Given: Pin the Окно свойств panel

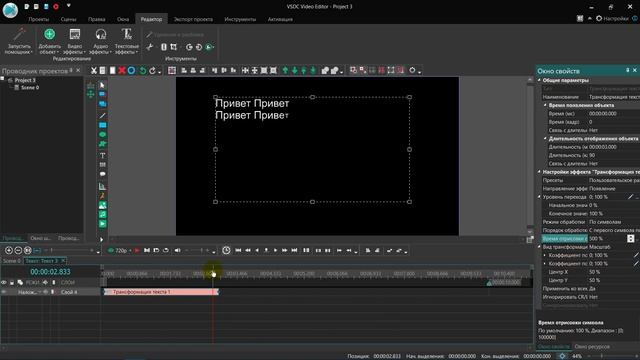Looking at the screenshot, I should coord(628,71).
